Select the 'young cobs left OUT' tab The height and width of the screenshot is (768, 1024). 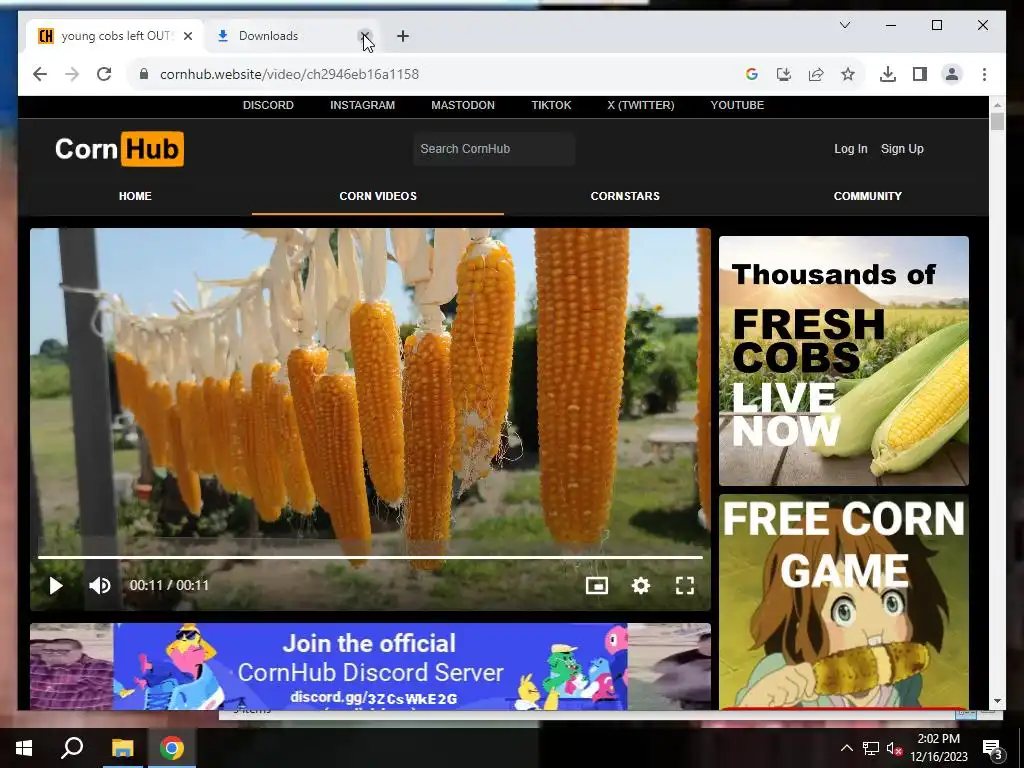tap(114, 36)
